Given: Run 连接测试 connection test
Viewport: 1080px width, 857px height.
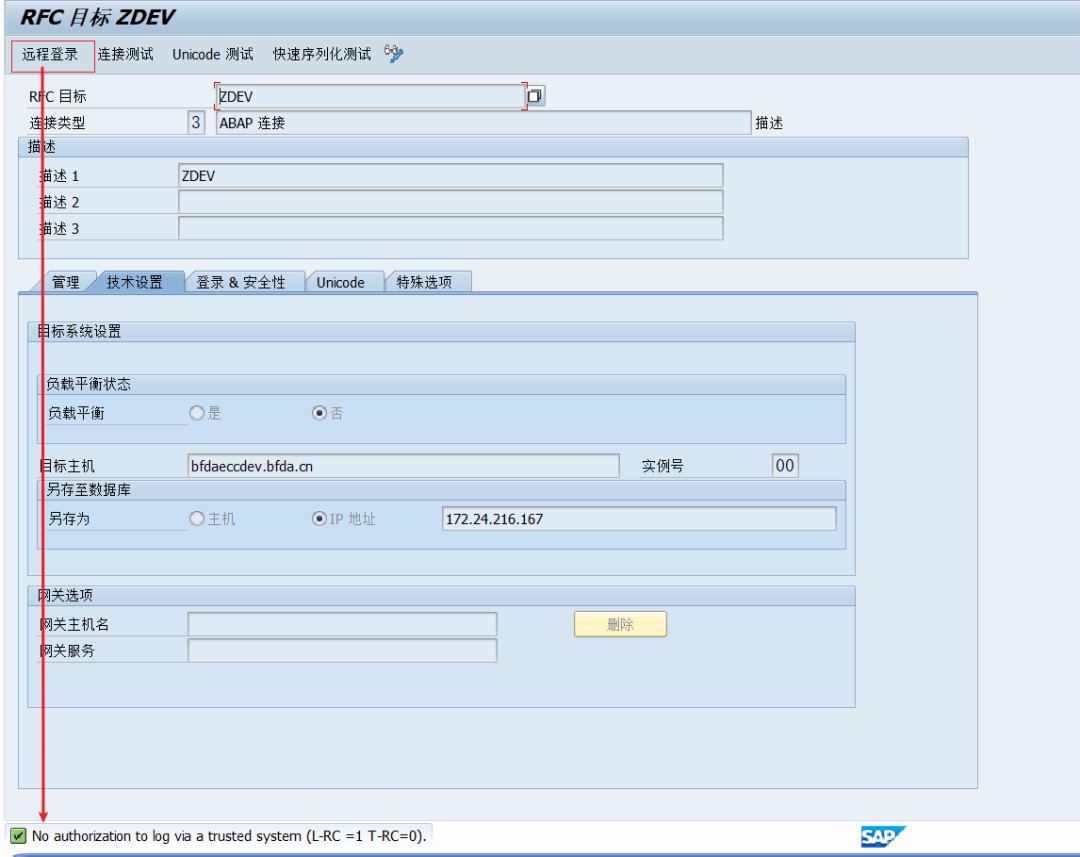Looking at the screenshot, I should (x=125, y=54).
